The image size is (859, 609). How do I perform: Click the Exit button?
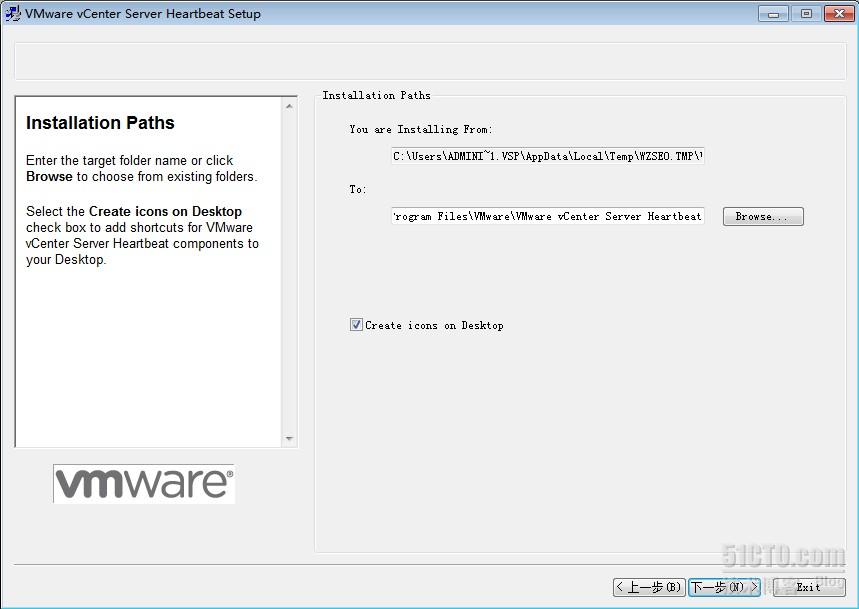pos(809,587)
